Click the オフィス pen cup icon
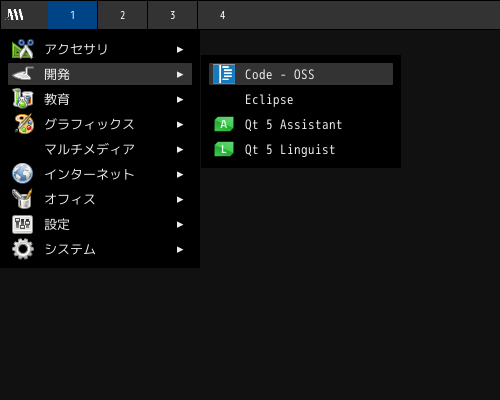 pyautogui.click(x=23, y=199)
